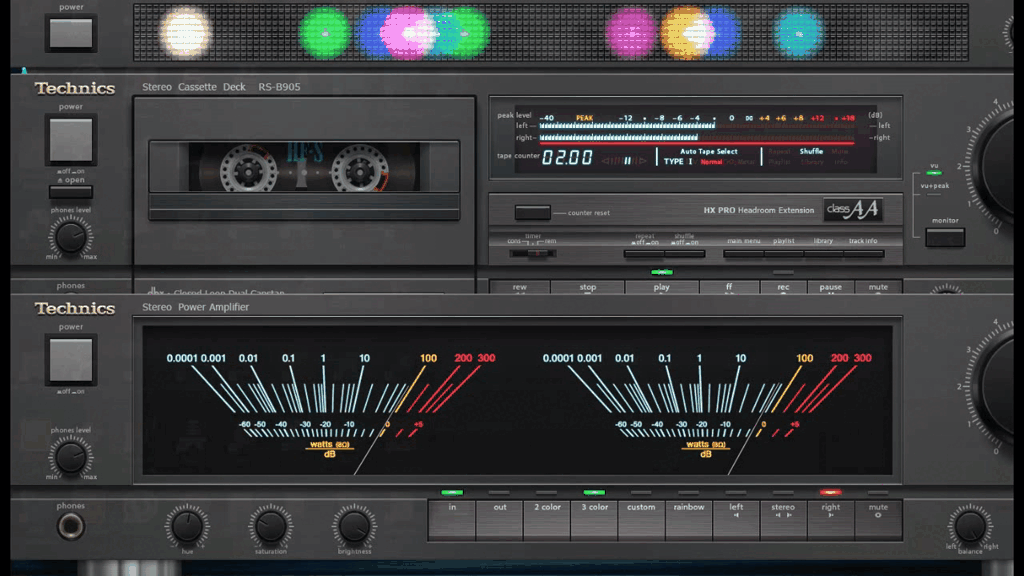Click the cassette deck phones level knob

70,237
